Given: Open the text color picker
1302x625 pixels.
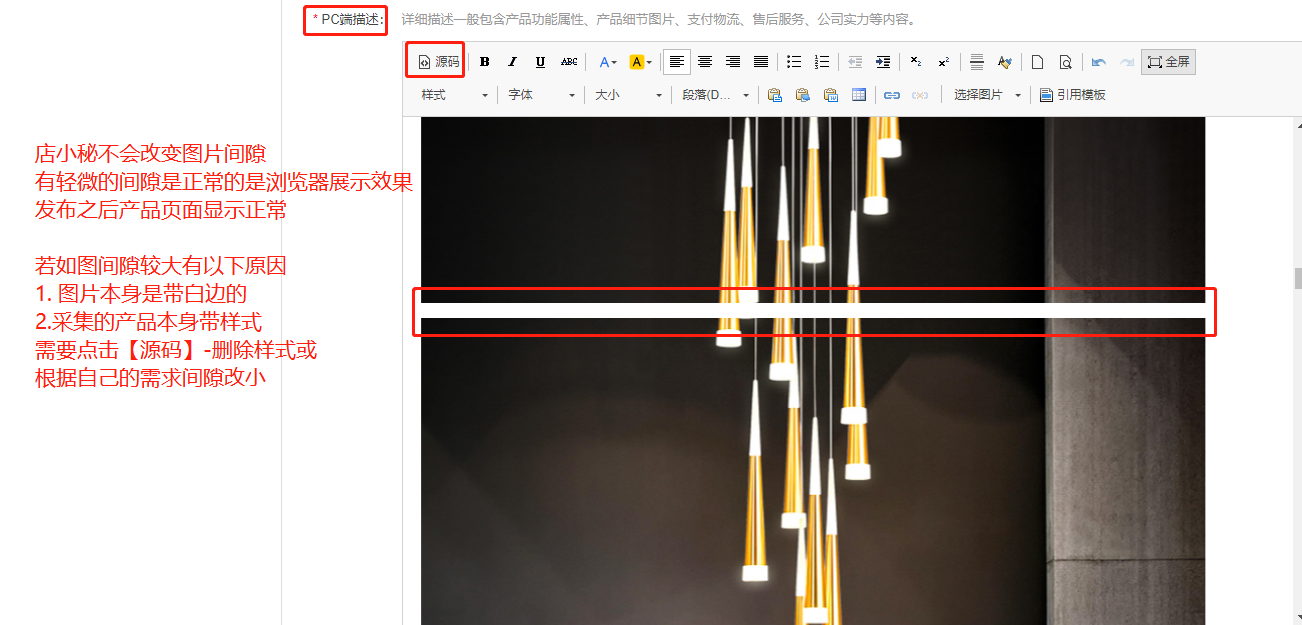Looking at the screenshot, I should click(x=607, y=62).
